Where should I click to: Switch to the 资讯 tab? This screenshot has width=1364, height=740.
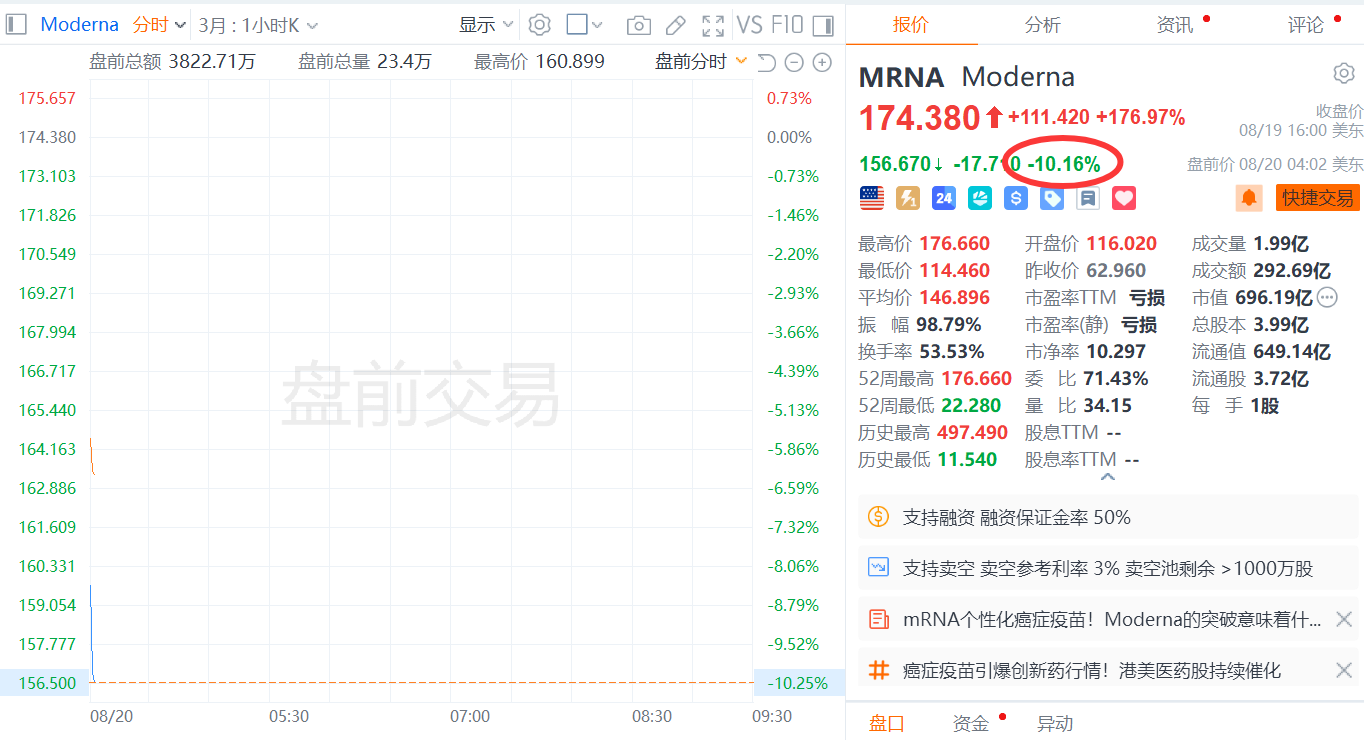[1175, 25]
